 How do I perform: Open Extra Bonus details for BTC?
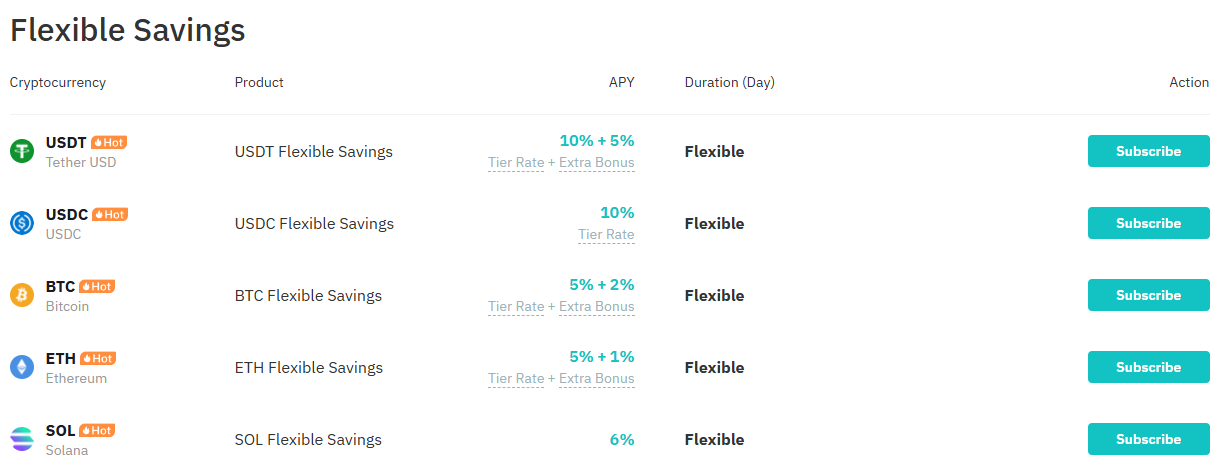[x=597, y=307]
